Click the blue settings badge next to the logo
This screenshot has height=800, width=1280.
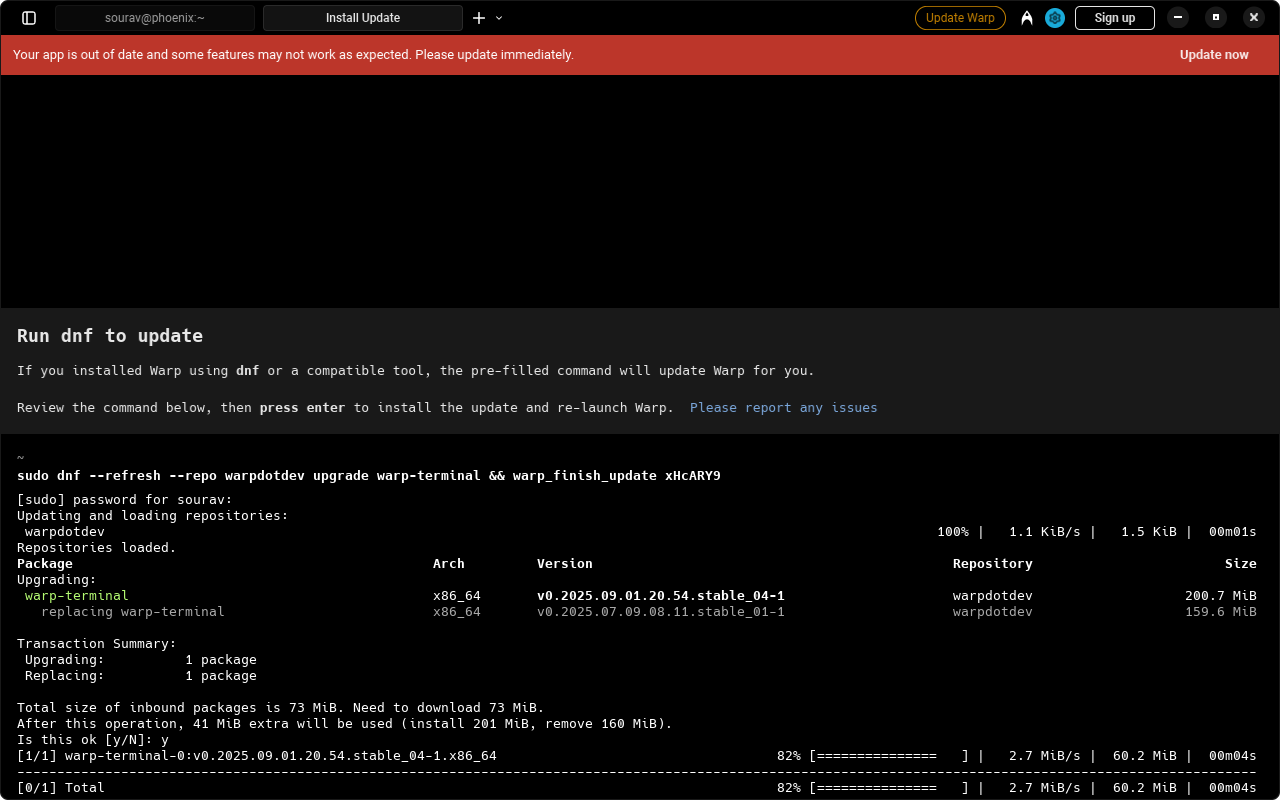(x=1054, y=17)
